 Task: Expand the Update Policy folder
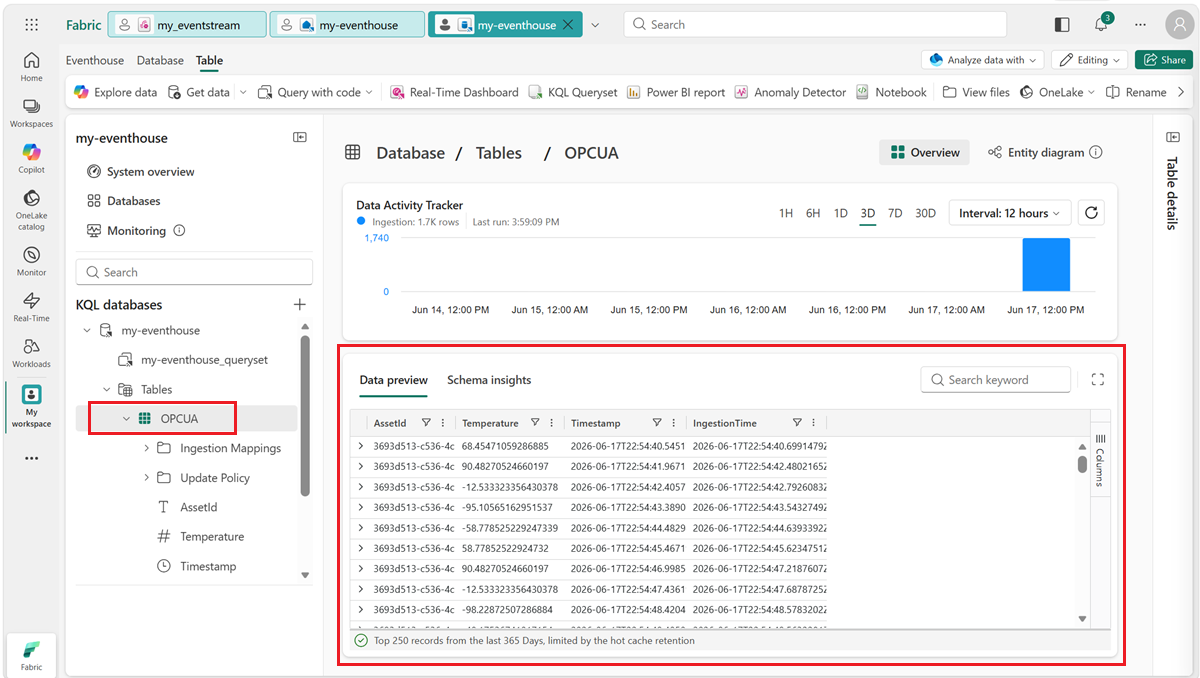point(146,478)
